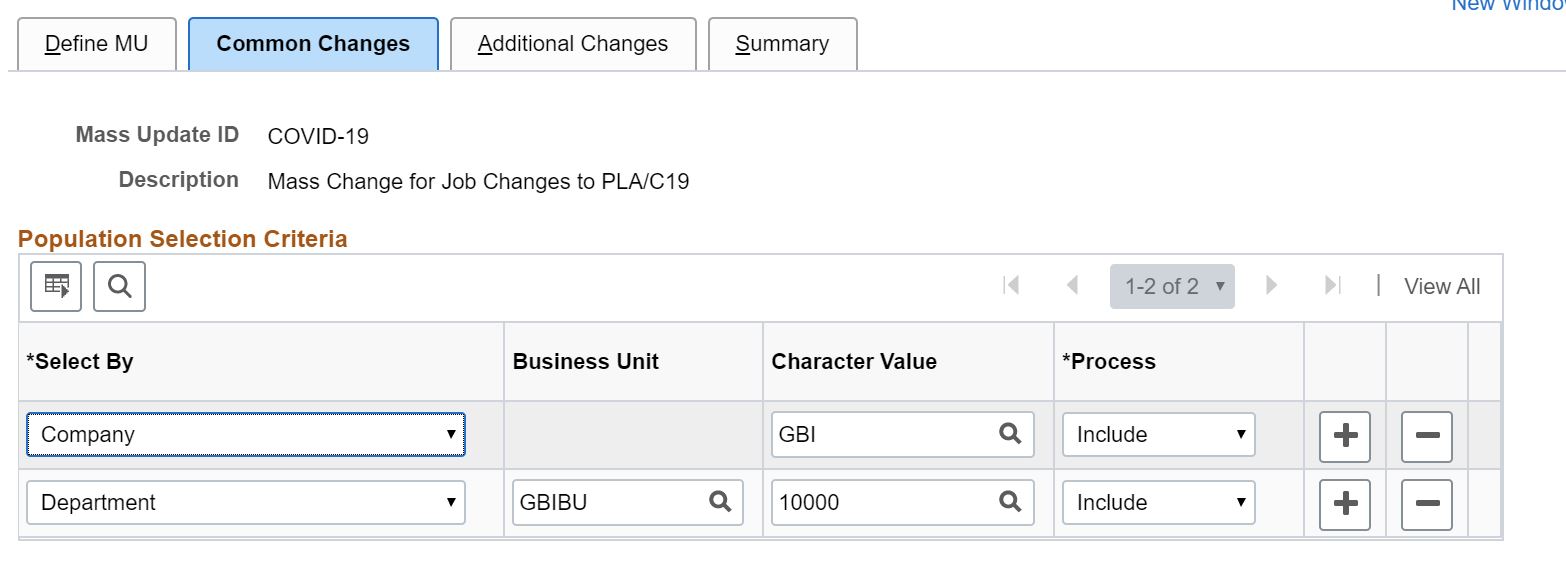Expand the Include dropdown in Department row
This screenshot has height=571, width=1566.
click(x=1158, y=502)
